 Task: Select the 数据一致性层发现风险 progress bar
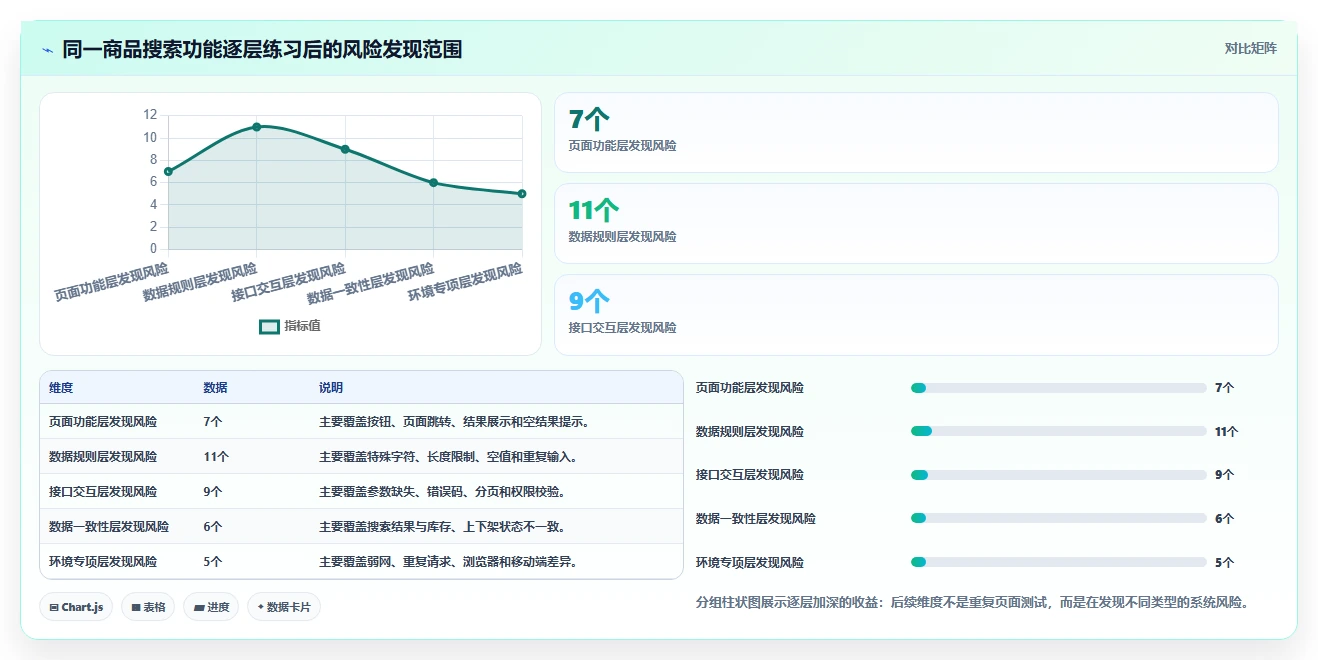click(x=1058, y=518)
